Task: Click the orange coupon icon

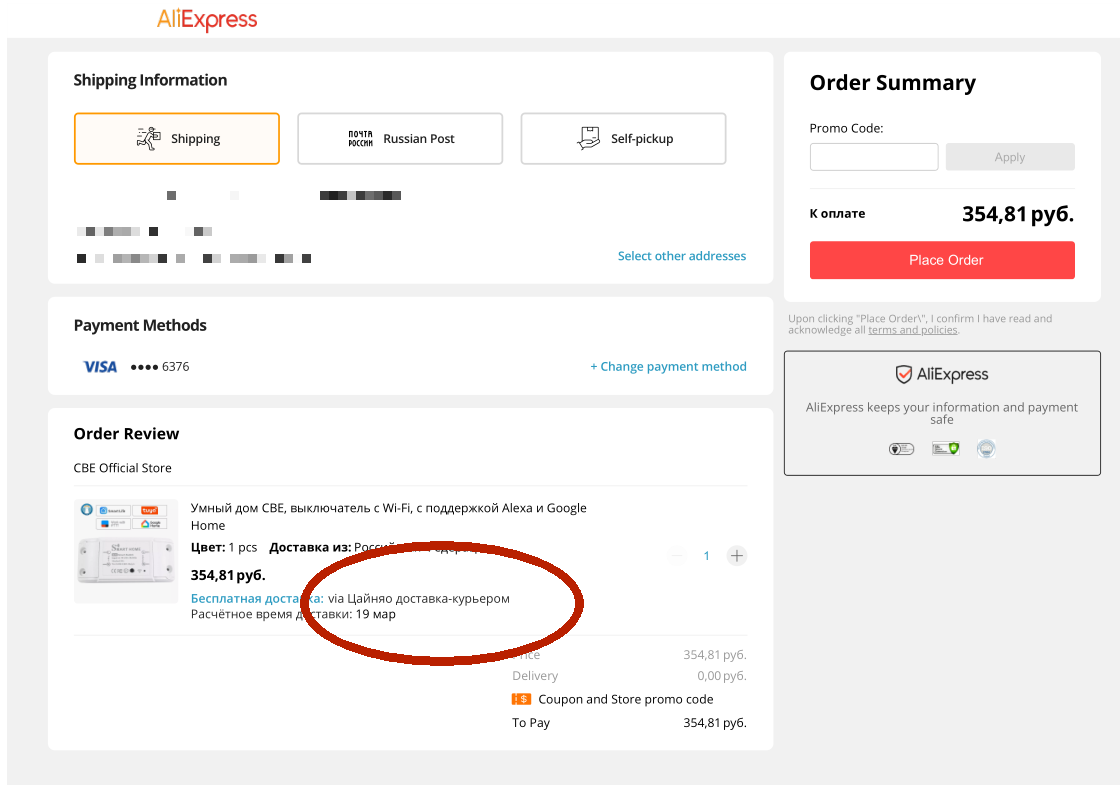Action: coord(521,699)
